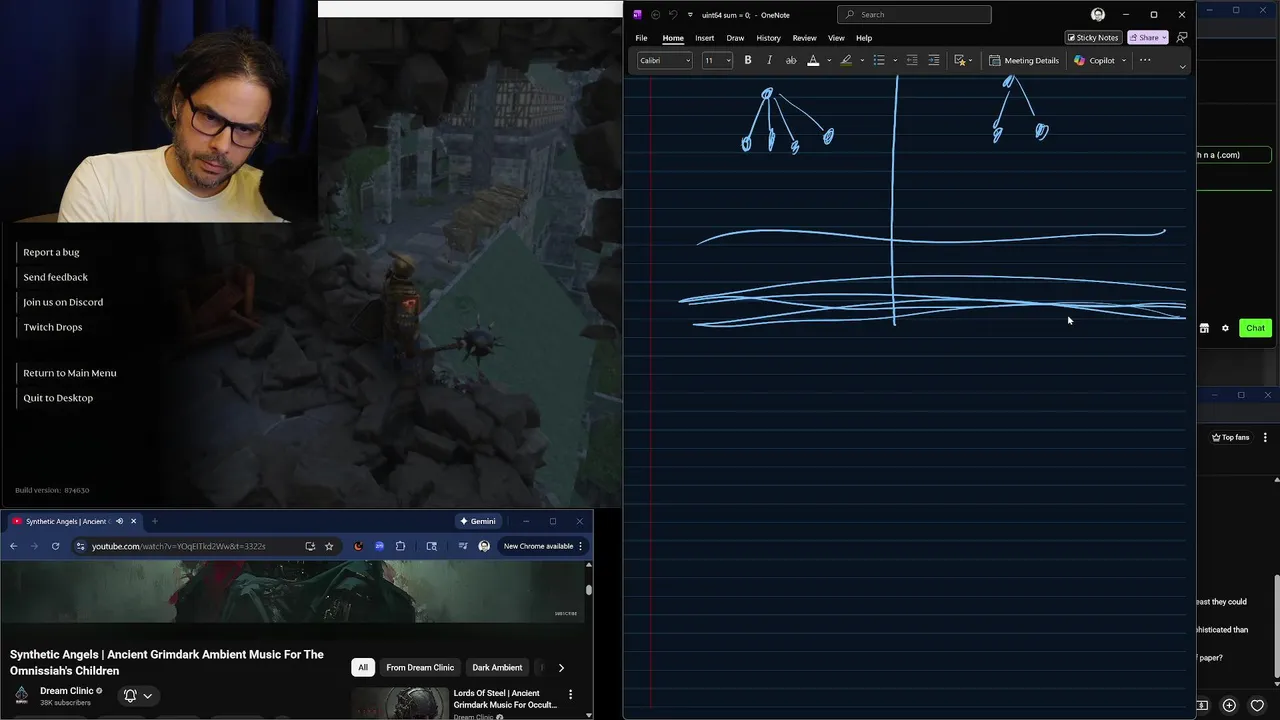This screenshot has width=1280, height=720.
Task: Go back in Chrome
Action: click(x=14, y=546)
